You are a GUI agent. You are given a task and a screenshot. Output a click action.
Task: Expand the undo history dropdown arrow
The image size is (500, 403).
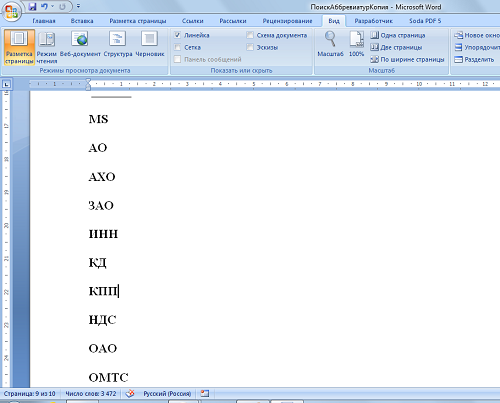[53, 6]
